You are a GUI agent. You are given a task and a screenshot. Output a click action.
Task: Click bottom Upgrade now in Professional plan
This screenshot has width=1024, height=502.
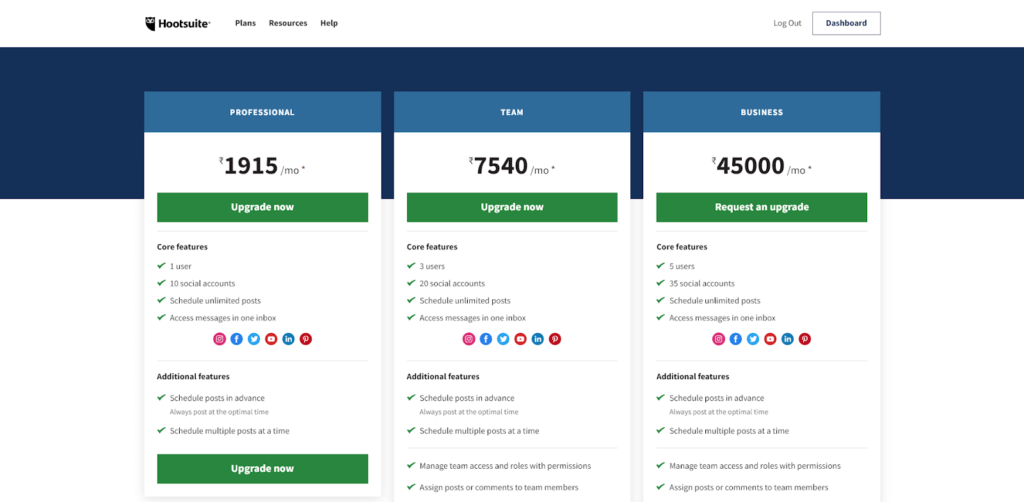(263, 469)
